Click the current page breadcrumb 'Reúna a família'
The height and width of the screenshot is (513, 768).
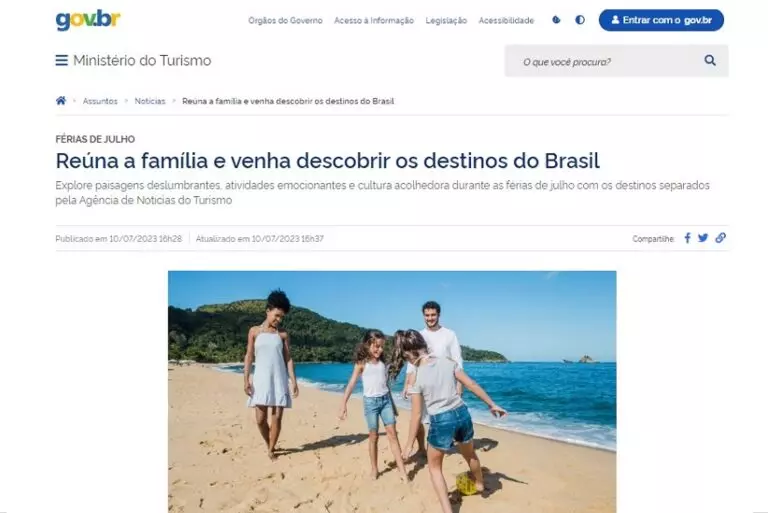pyautogui.click(x=288, y=101)
